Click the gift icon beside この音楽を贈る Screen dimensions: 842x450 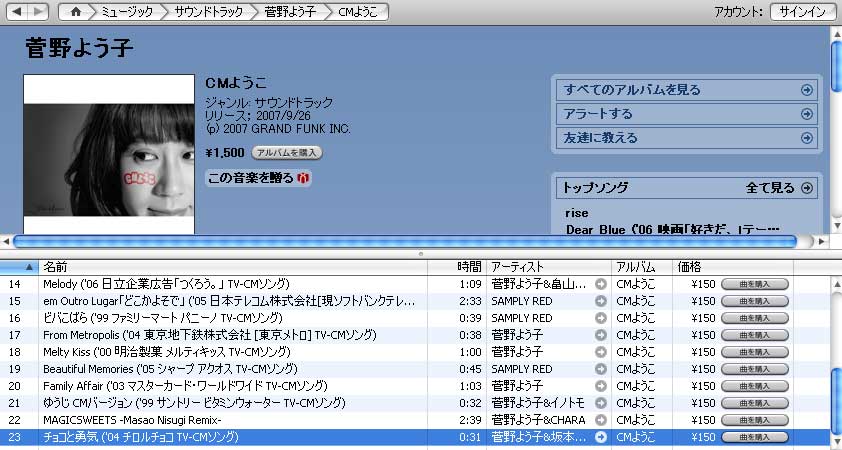tap(305, 178)
